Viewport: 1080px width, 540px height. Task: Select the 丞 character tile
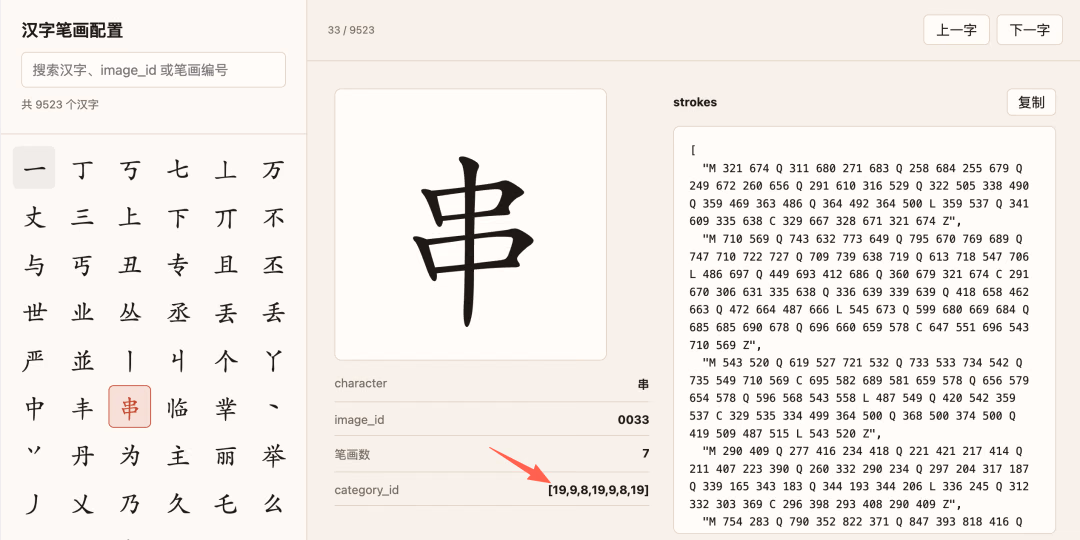[x=178, y=312]
